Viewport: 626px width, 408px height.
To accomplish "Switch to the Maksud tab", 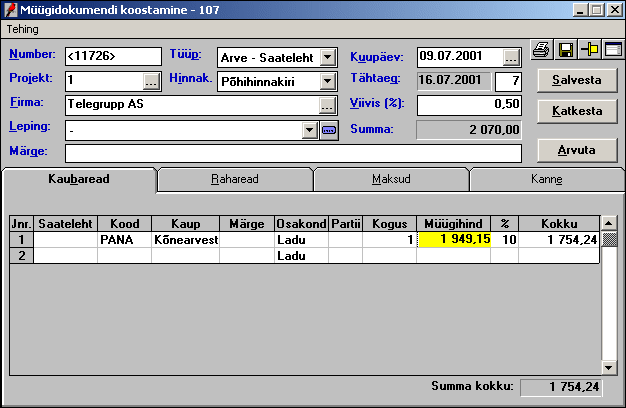I will click(391, 180).
